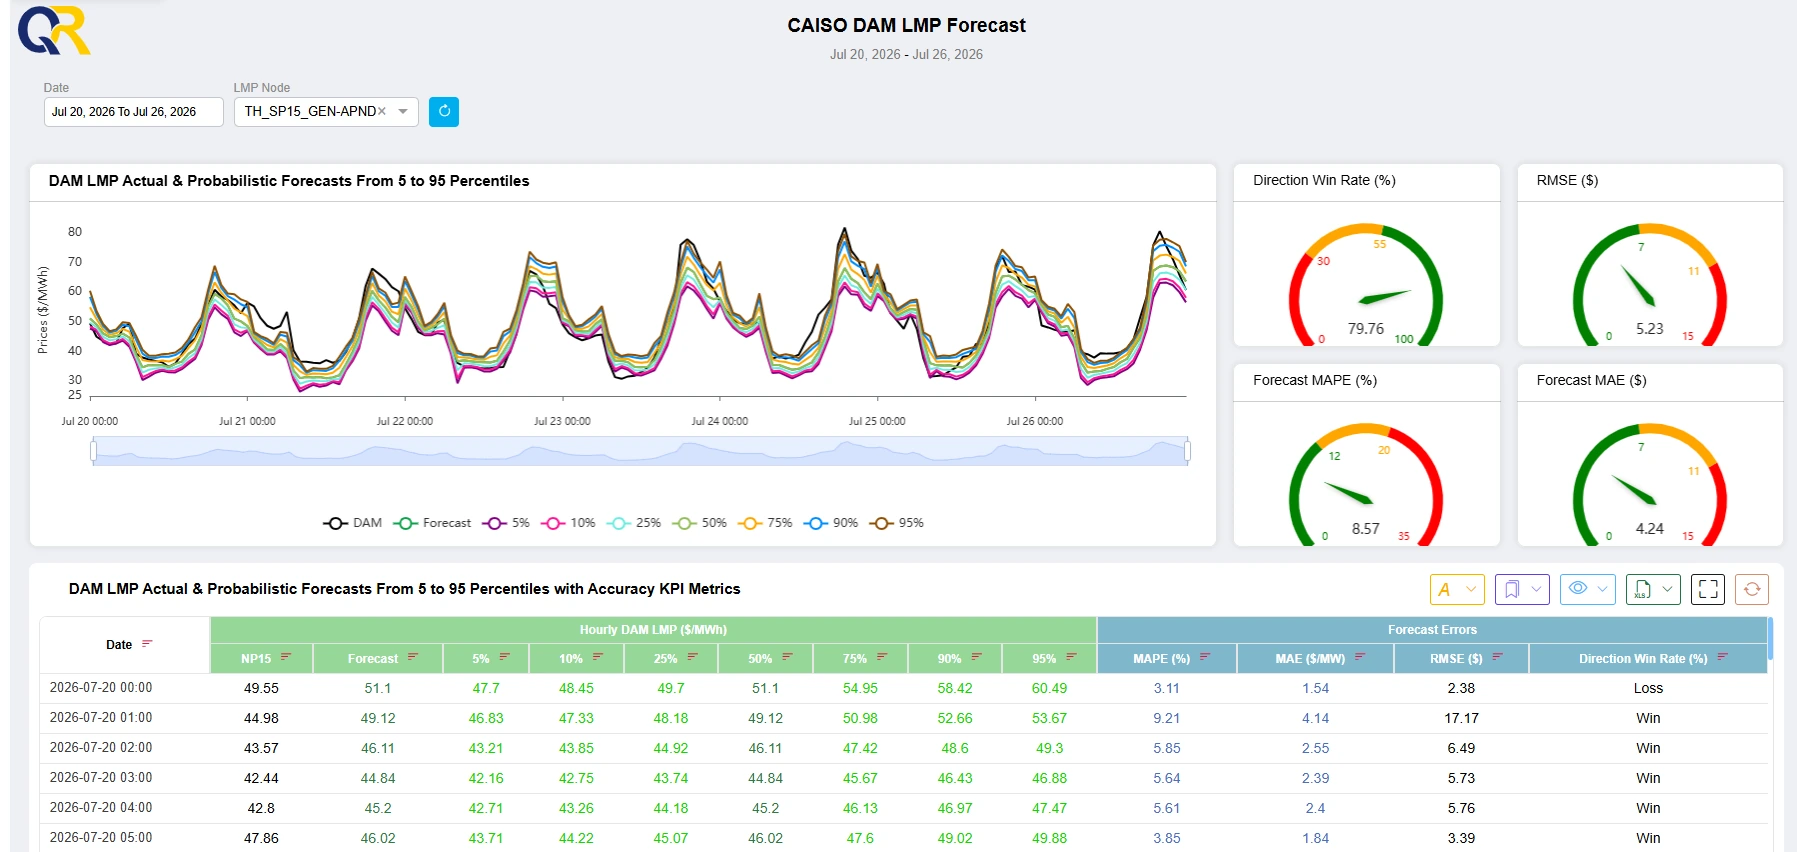Click the sort icon in the RMSE ($) column

pos(1497,658)
